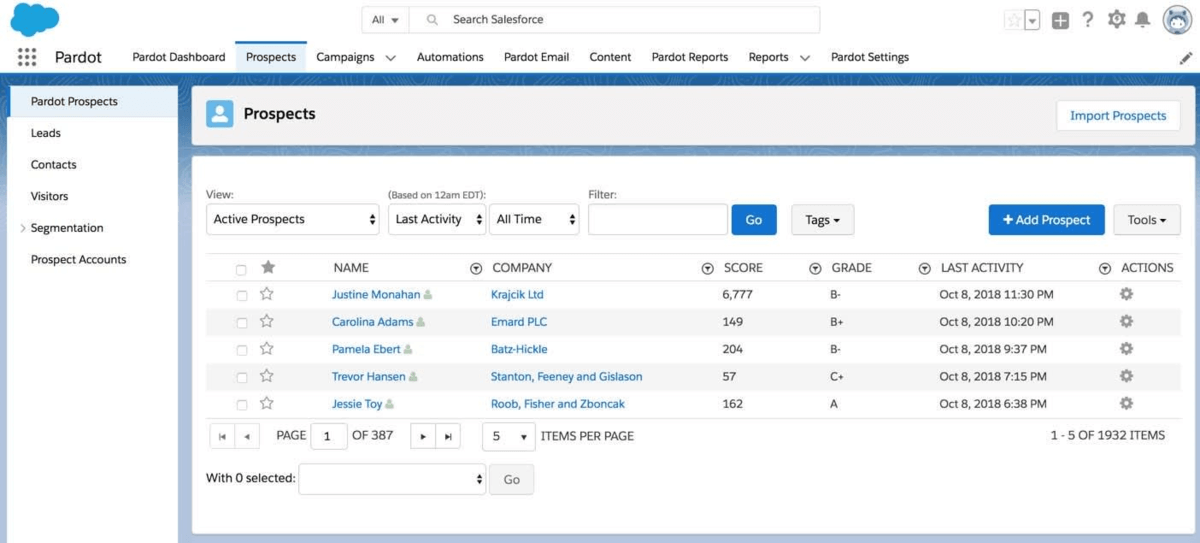
Task: Check the box for Pamela Ebert
Action: click(241, 350)
